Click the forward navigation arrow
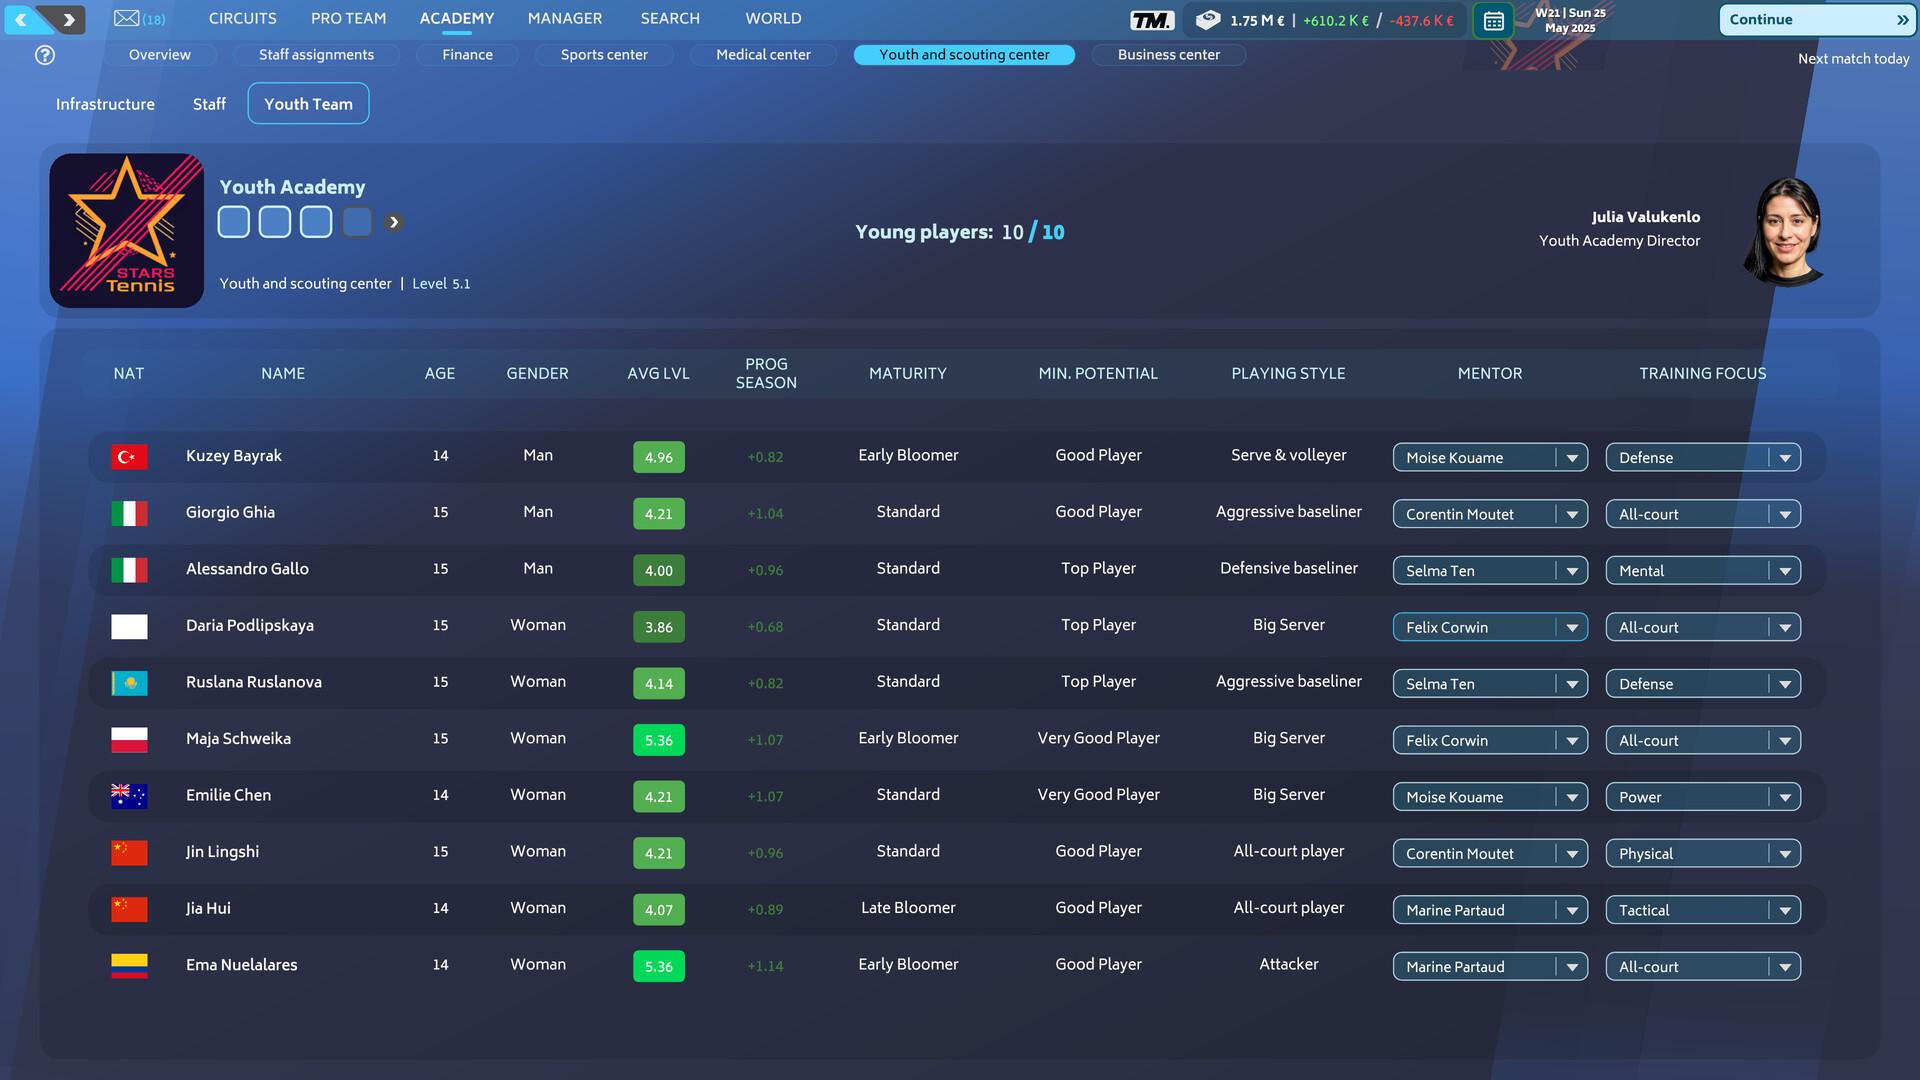Image resolution: width=1920 pixels, height=1080 pixels. pyautogui.click(x=66, y=19)
